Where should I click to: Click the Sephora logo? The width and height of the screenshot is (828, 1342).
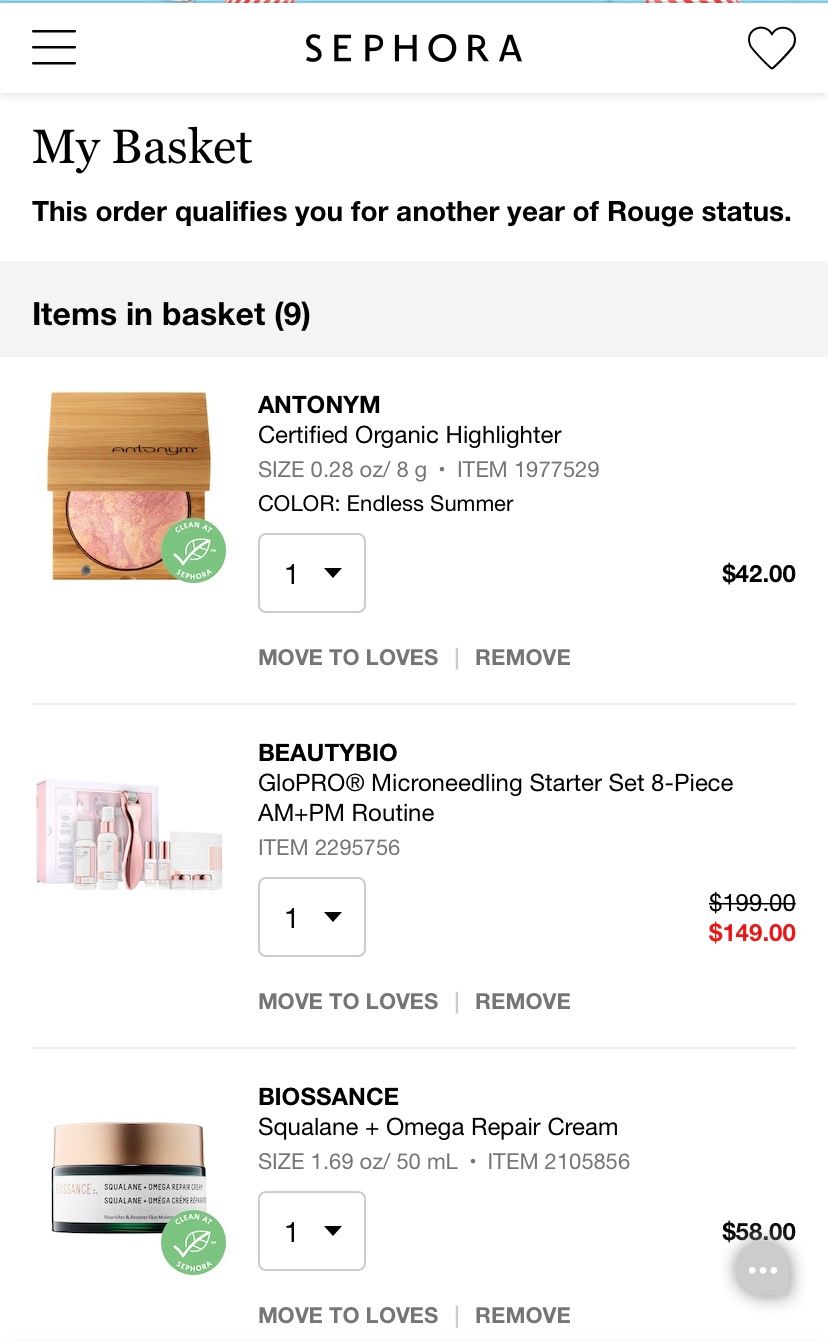414,47
